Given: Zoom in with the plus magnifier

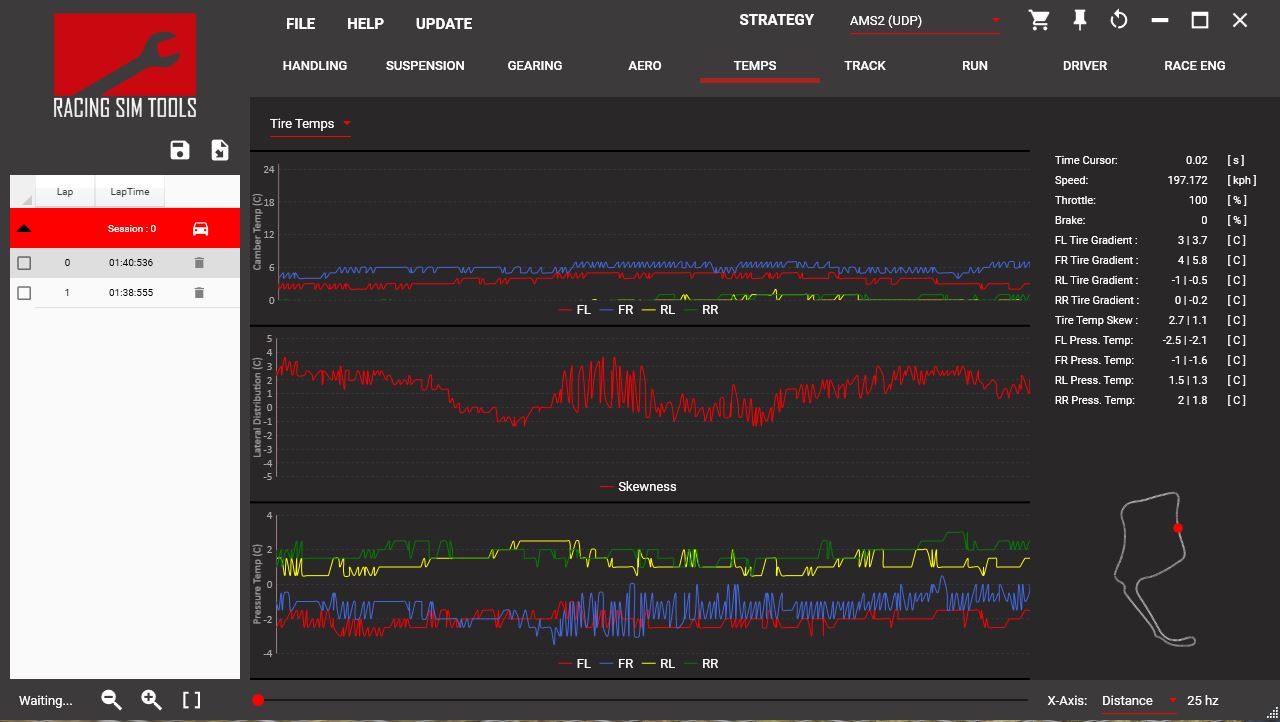Looking at the screenshot, I should coord(151,700).
